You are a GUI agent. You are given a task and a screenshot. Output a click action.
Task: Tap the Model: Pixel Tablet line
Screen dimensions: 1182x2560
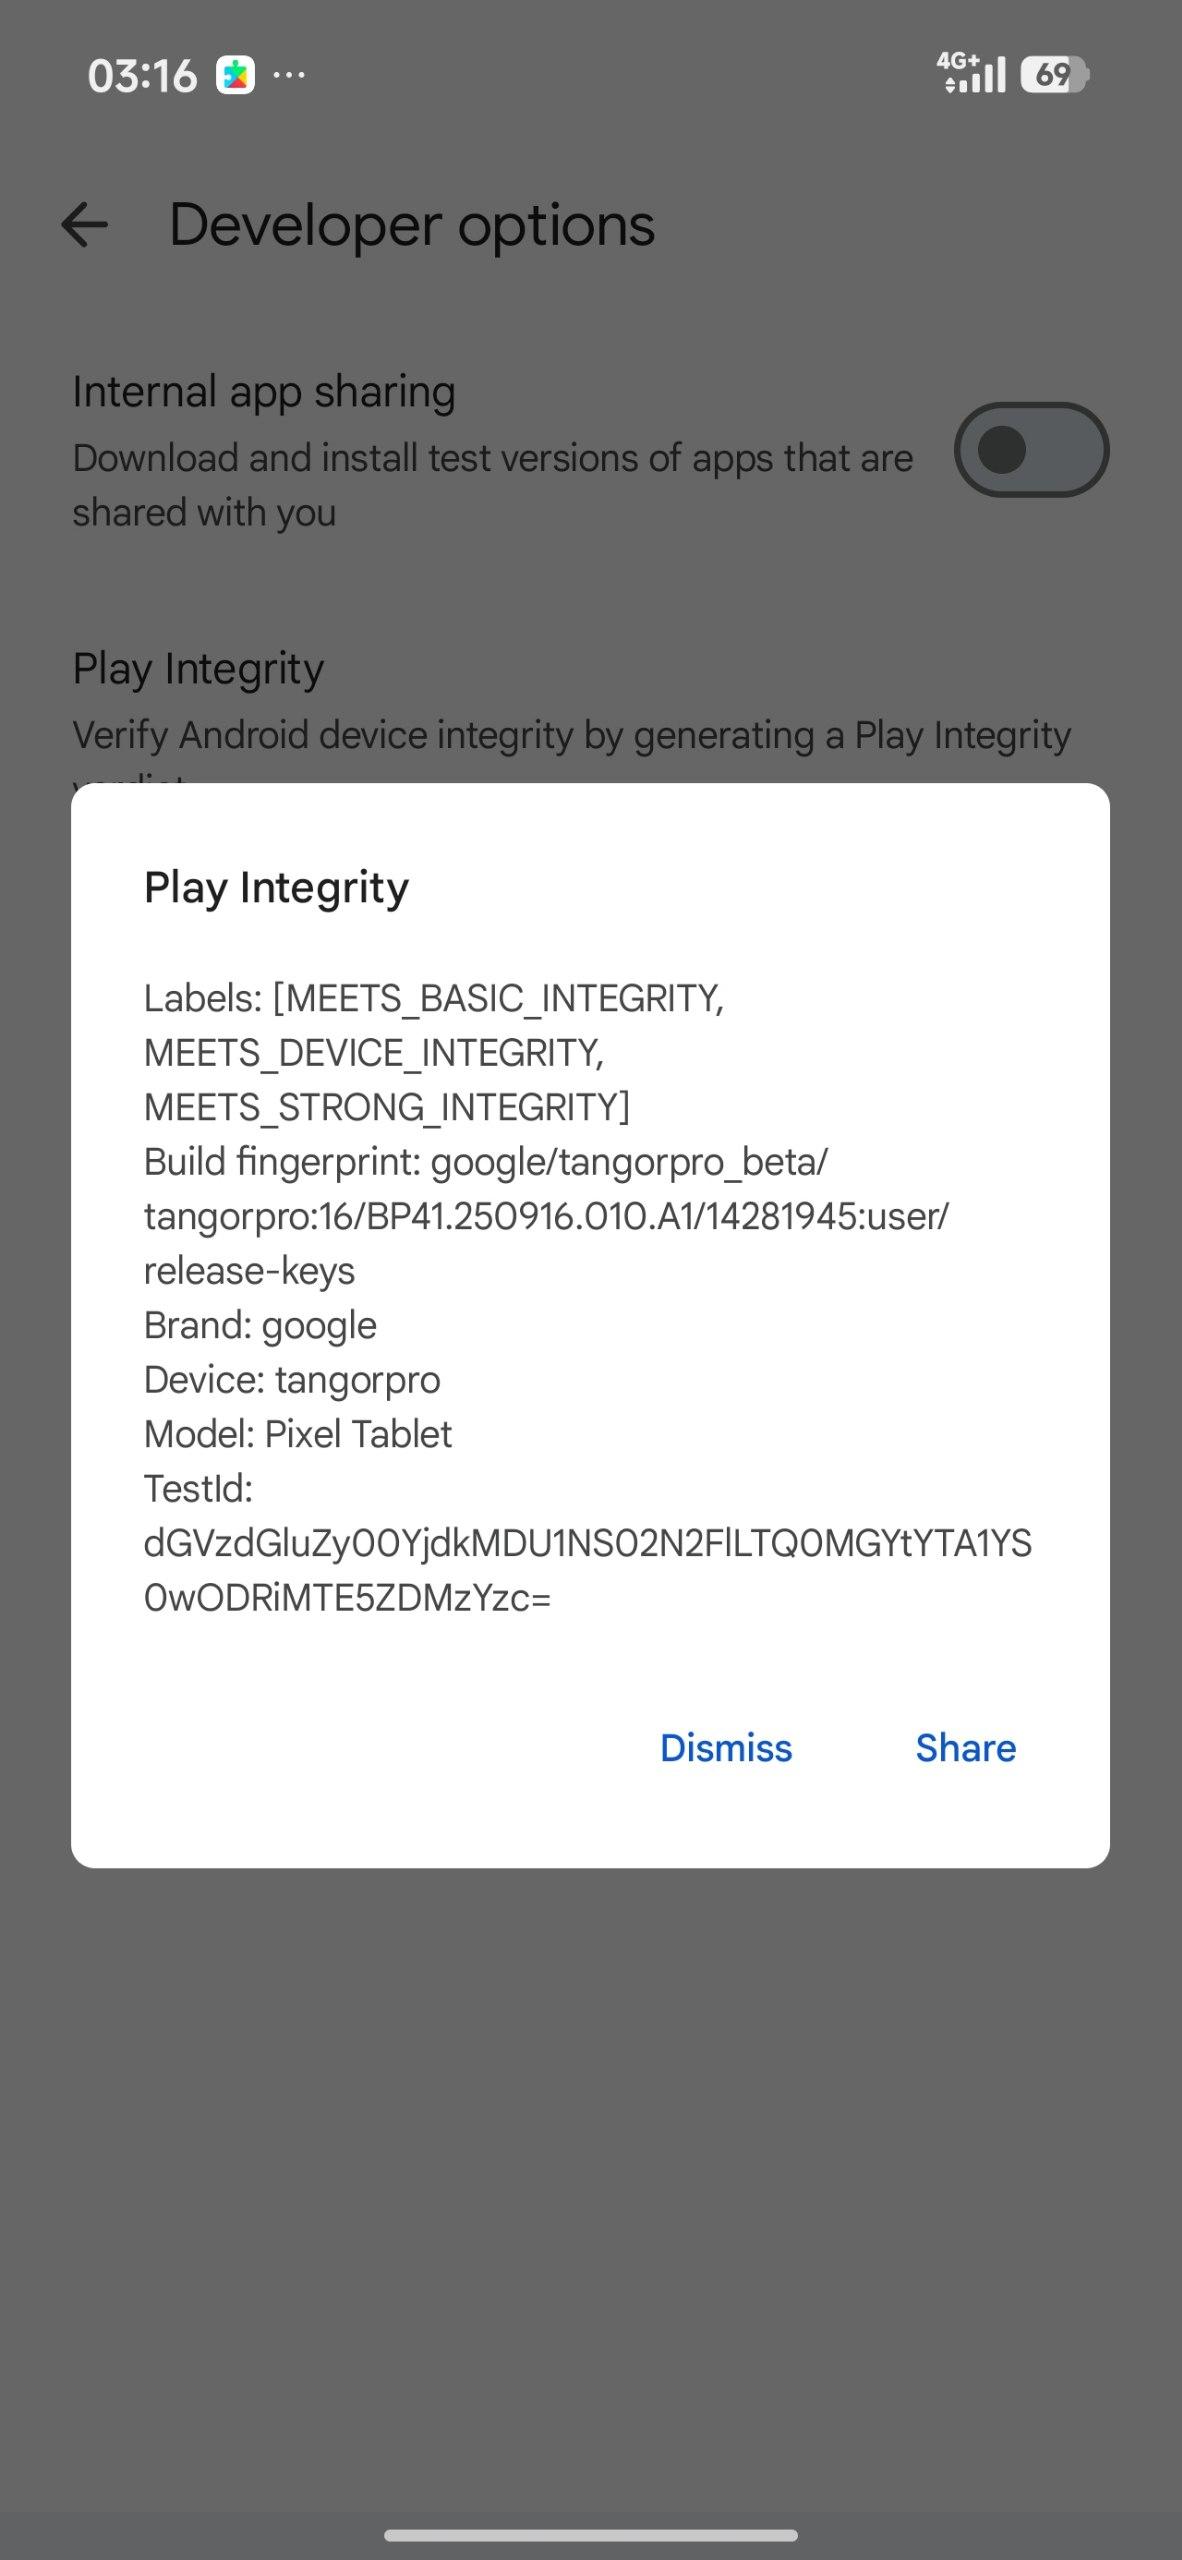(298, 1434)
